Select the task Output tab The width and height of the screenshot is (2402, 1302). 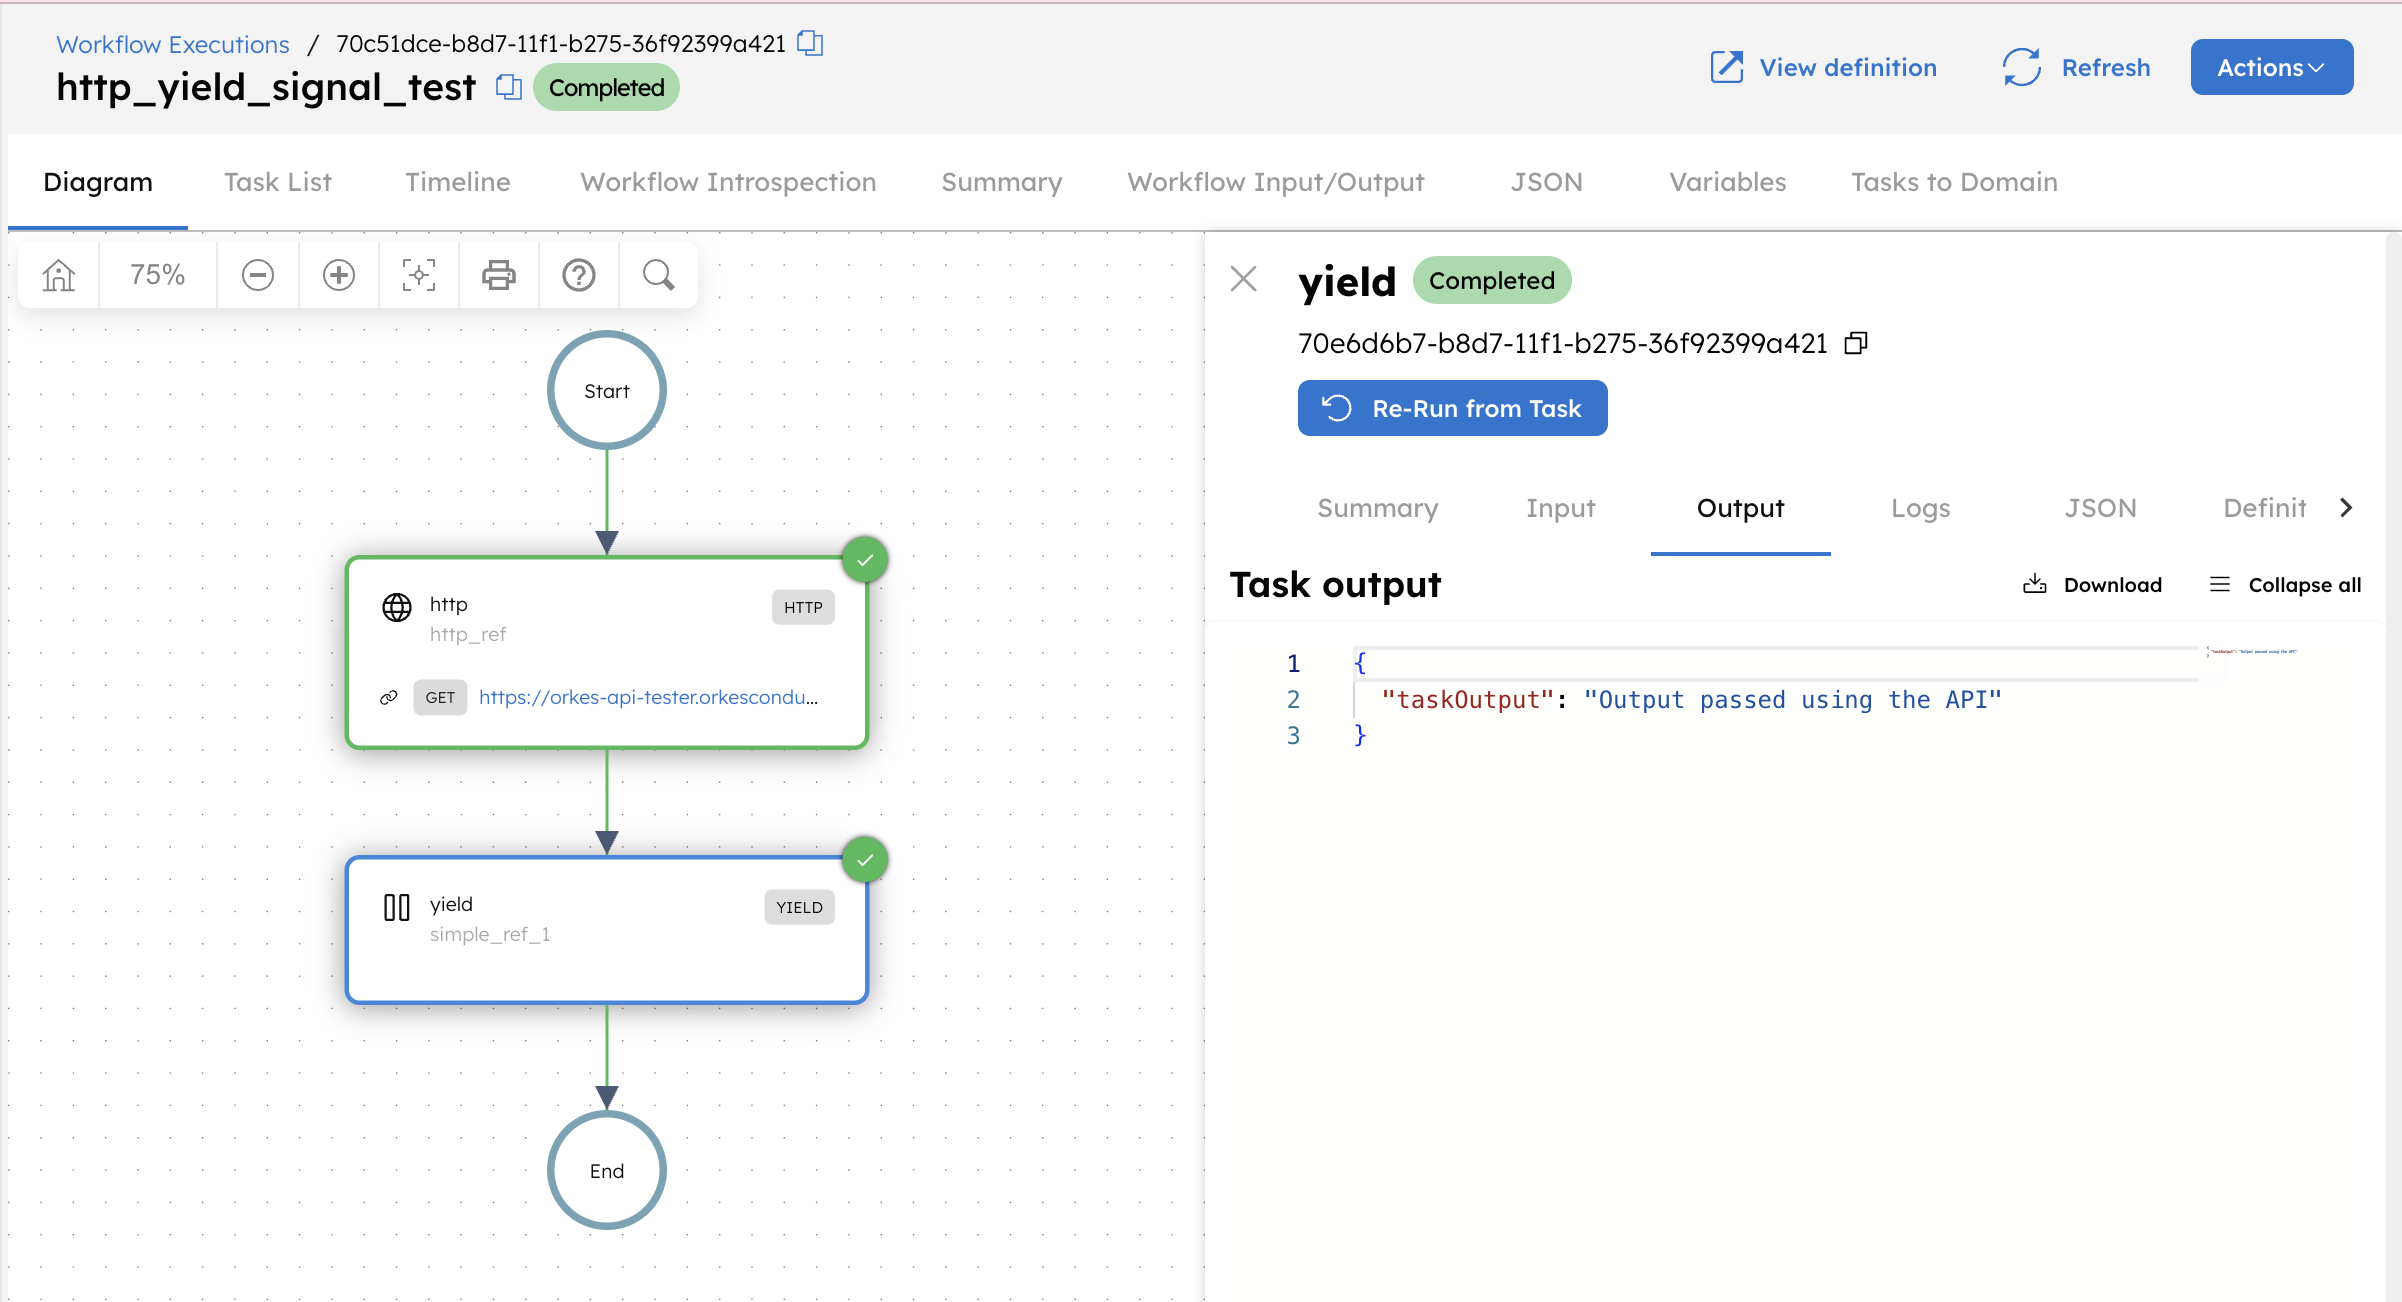[x=1741, y=508]
